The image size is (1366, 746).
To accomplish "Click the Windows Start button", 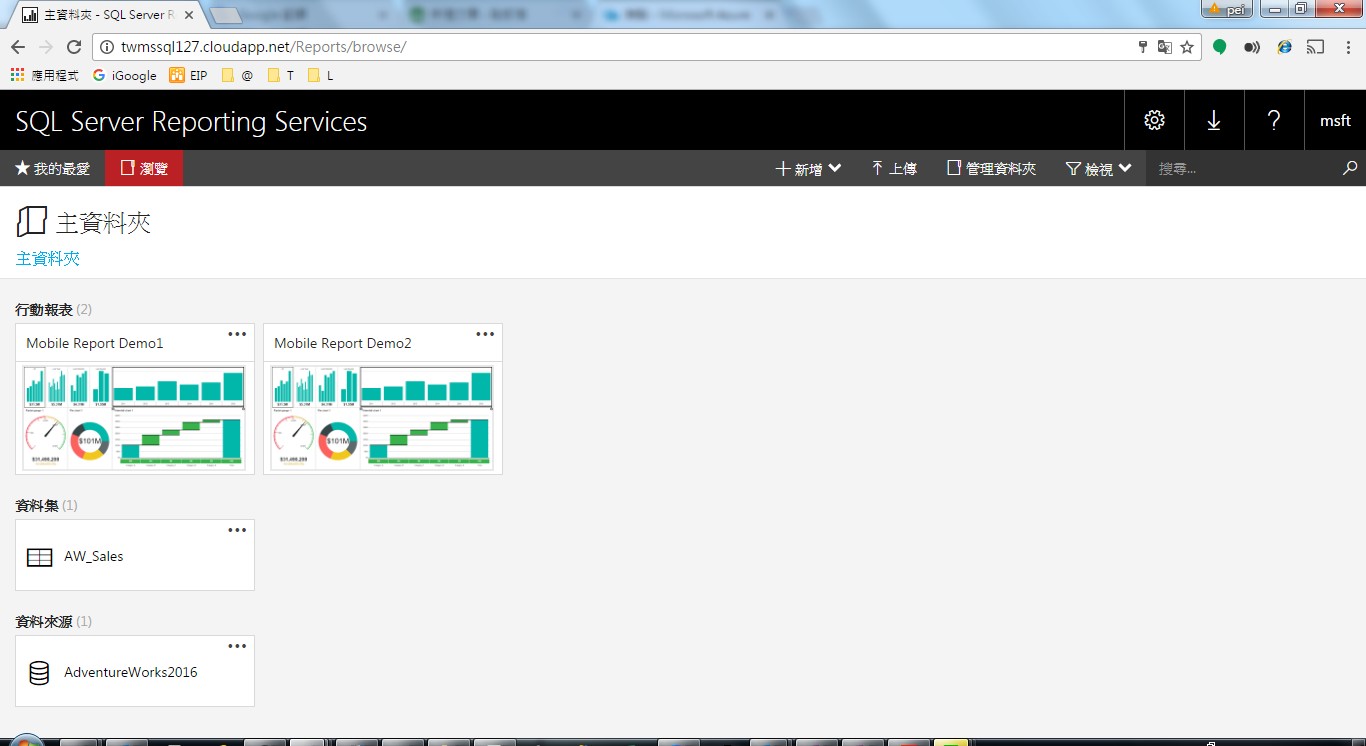I will click(x=24, y=740).
